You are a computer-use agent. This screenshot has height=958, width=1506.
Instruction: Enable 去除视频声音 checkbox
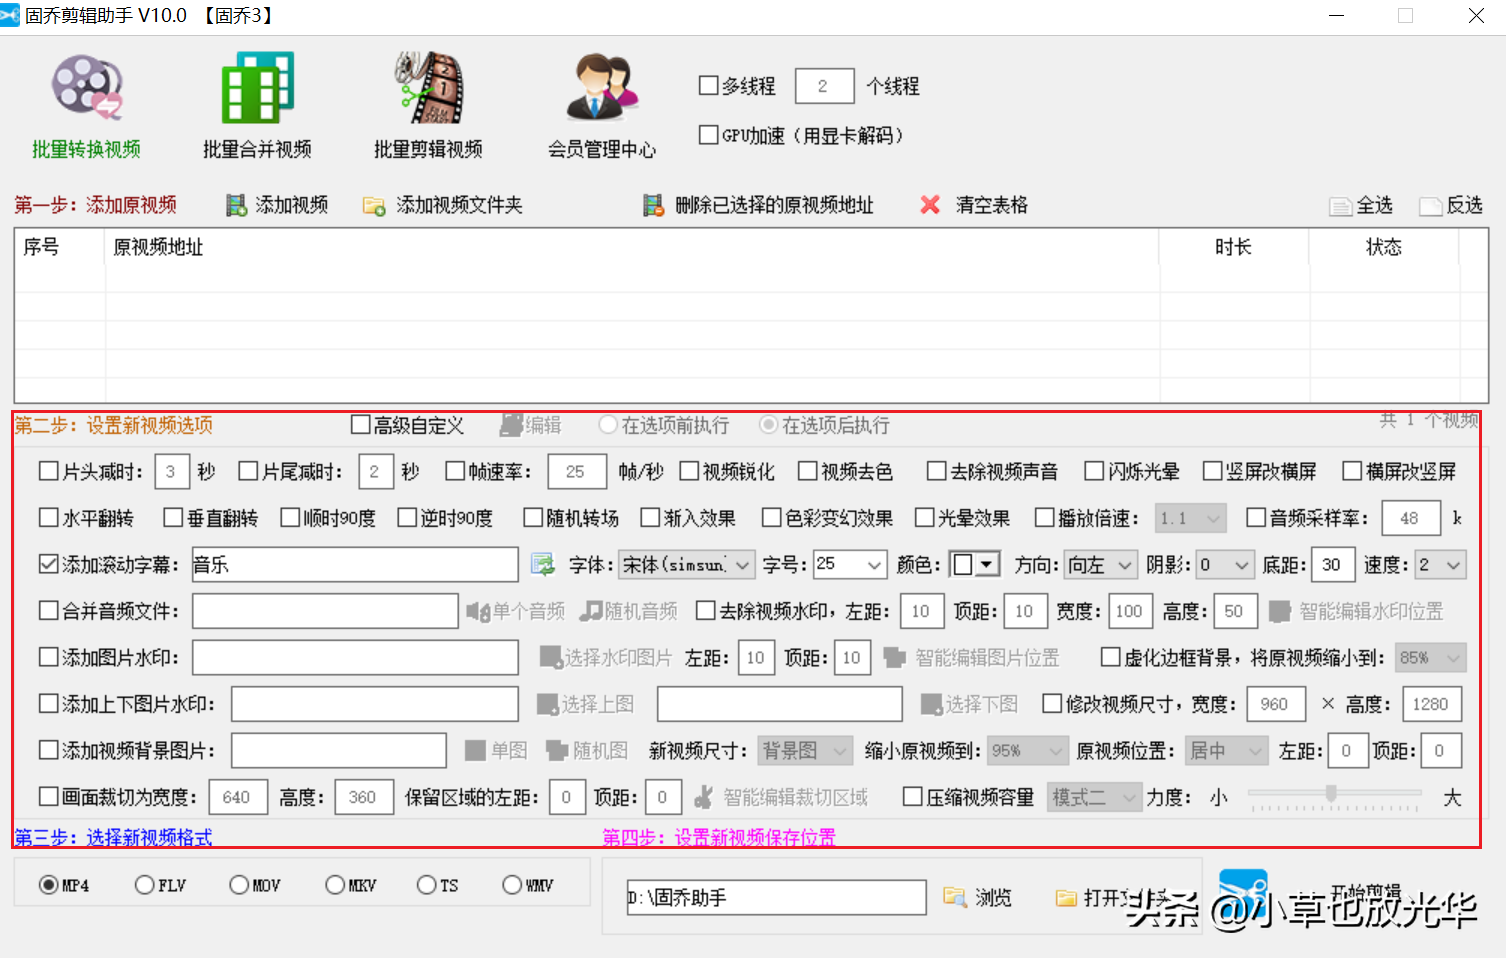[x=936, y=471]
